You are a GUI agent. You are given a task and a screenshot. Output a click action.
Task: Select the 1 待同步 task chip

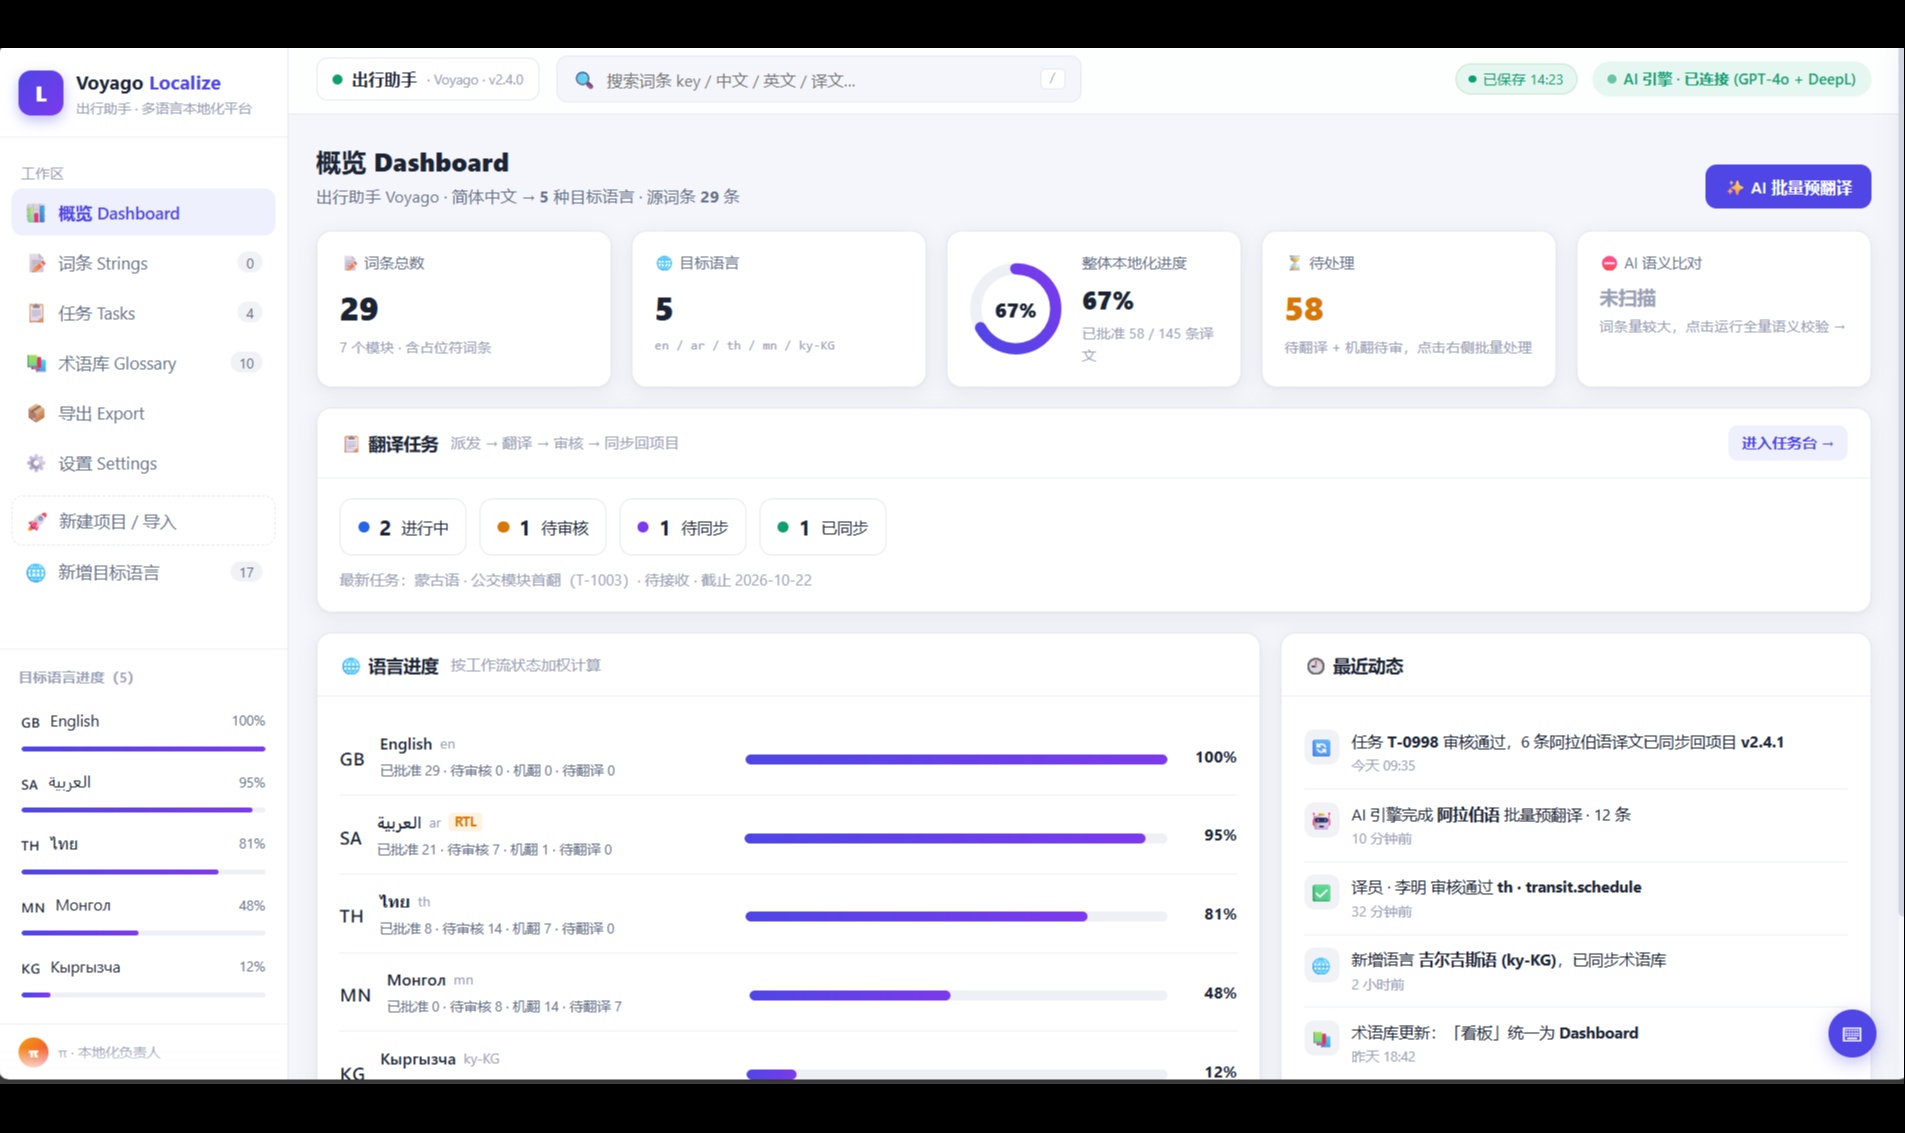pyautogui.click(x=683, y=527)
